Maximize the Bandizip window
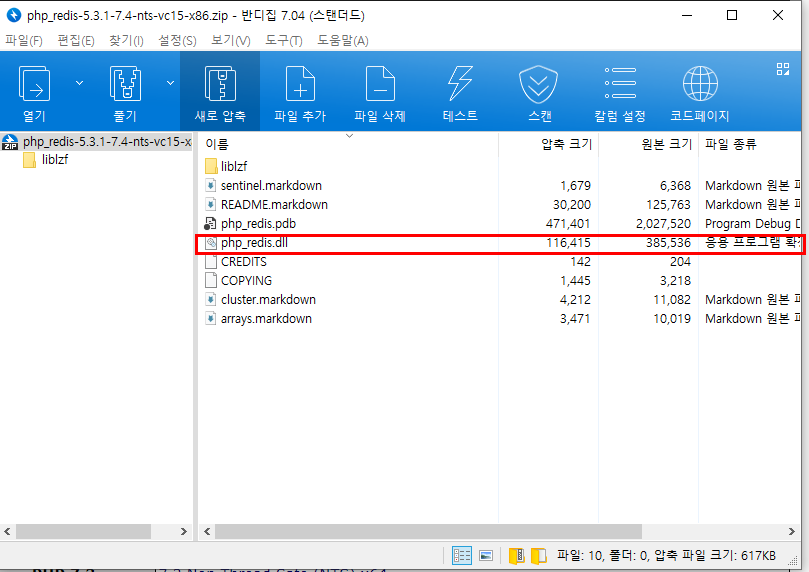 pos(732,15)
